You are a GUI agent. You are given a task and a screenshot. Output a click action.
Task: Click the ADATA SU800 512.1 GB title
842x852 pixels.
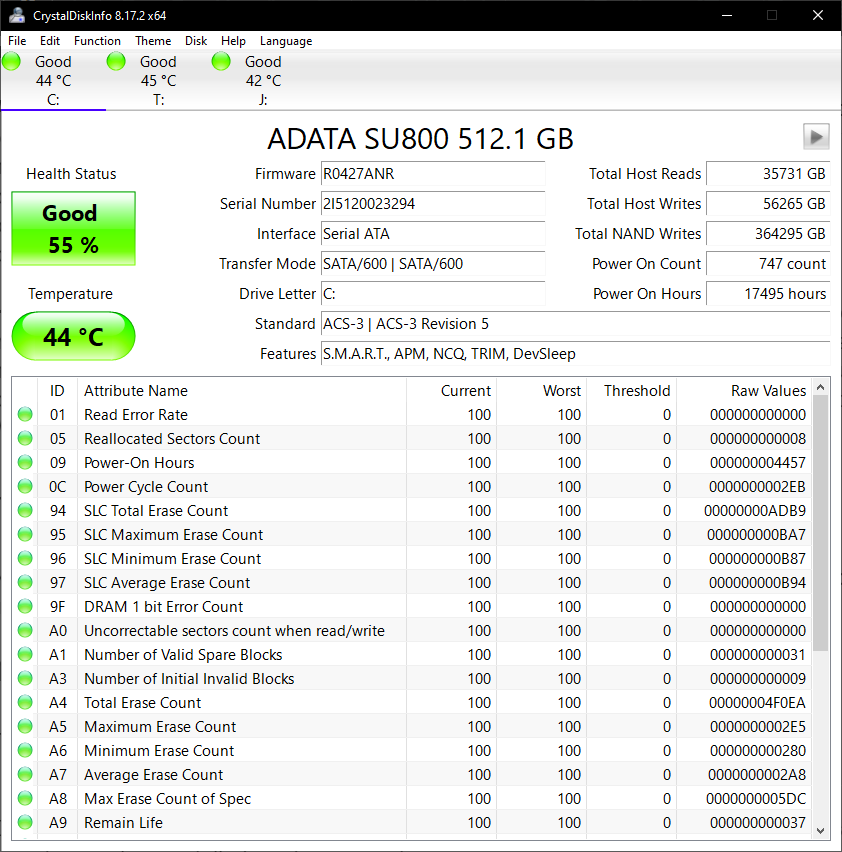tap(420, 139)
